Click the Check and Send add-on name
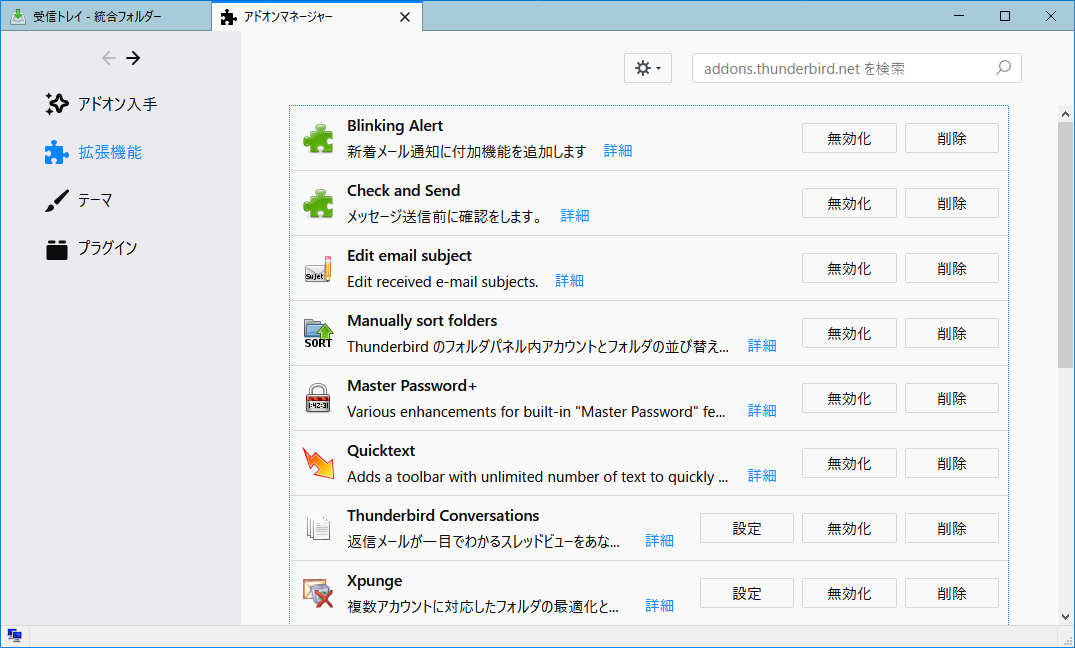The width and height of the screenshot is (1075, 648). pos(404,191)
